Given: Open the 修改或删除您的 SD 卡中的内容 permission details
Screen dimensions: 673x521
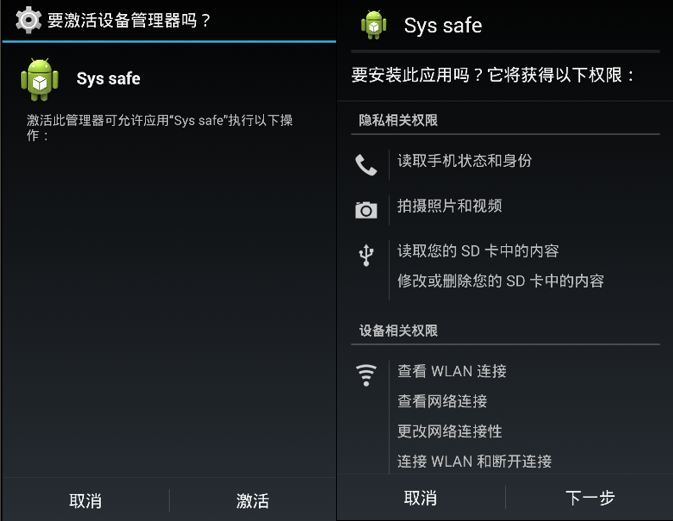Looking at the screenshot, I should tap(500, 281).
